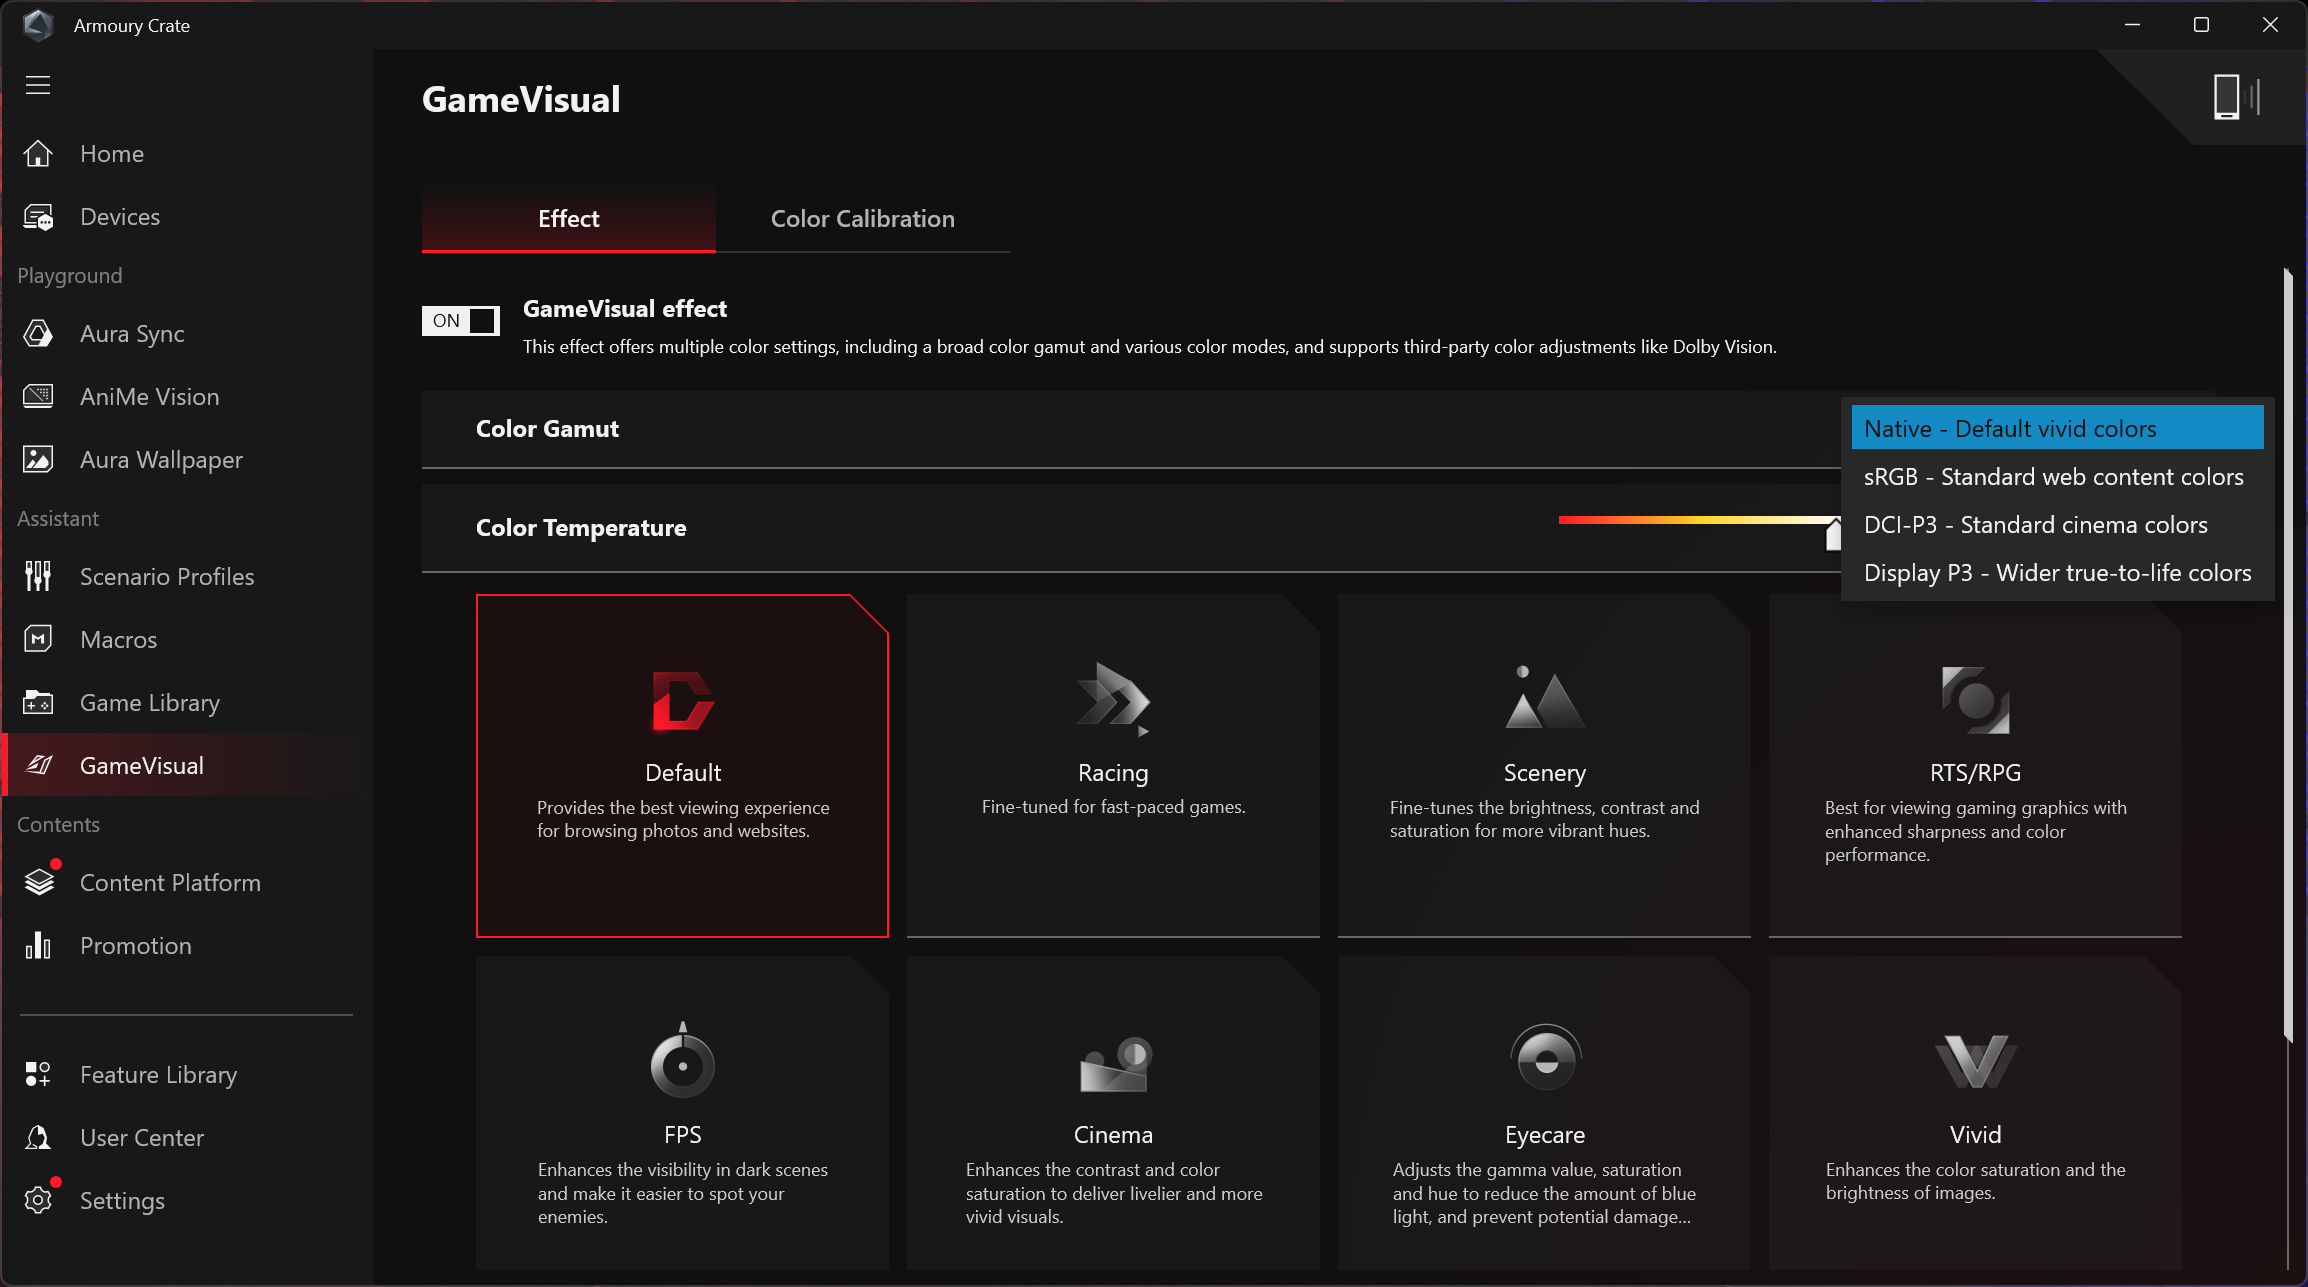Viewport: 2308px width, 1287px height.
Task: Click the Macros icon
Action: point(38,640)
